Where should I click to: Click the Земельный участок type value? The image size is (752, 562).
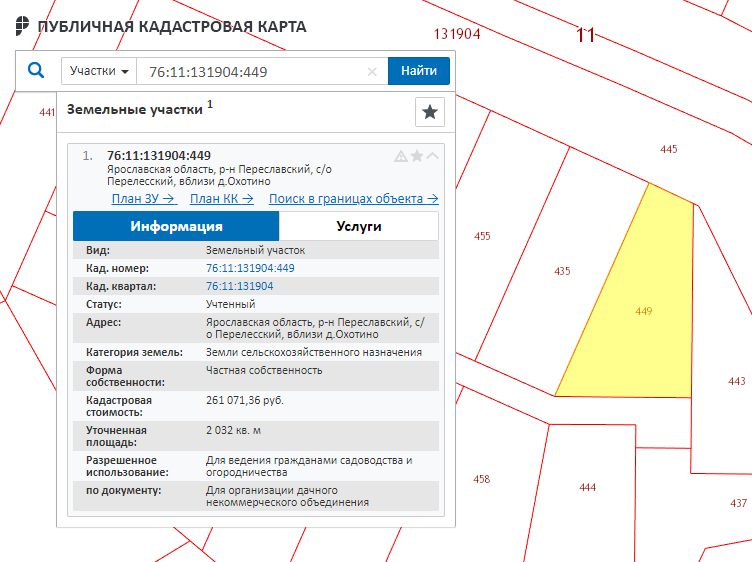click(x=255, y=250)
